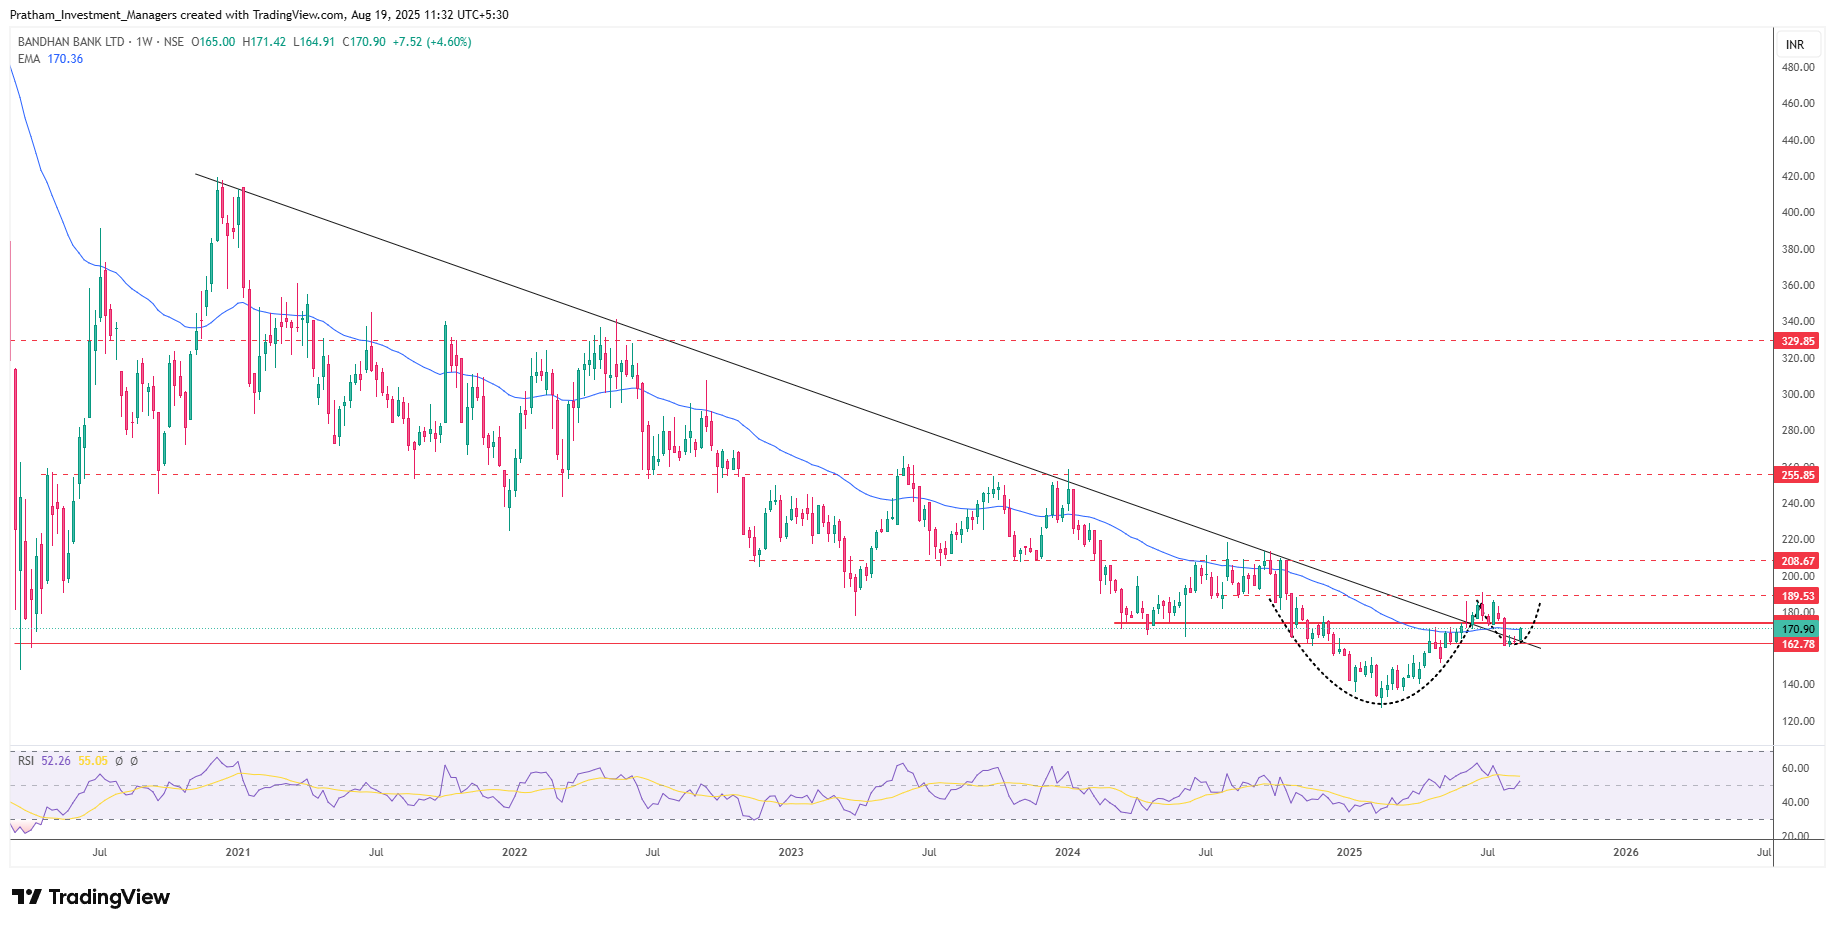Click the blue EMA value 170.36

click(65, 59)
